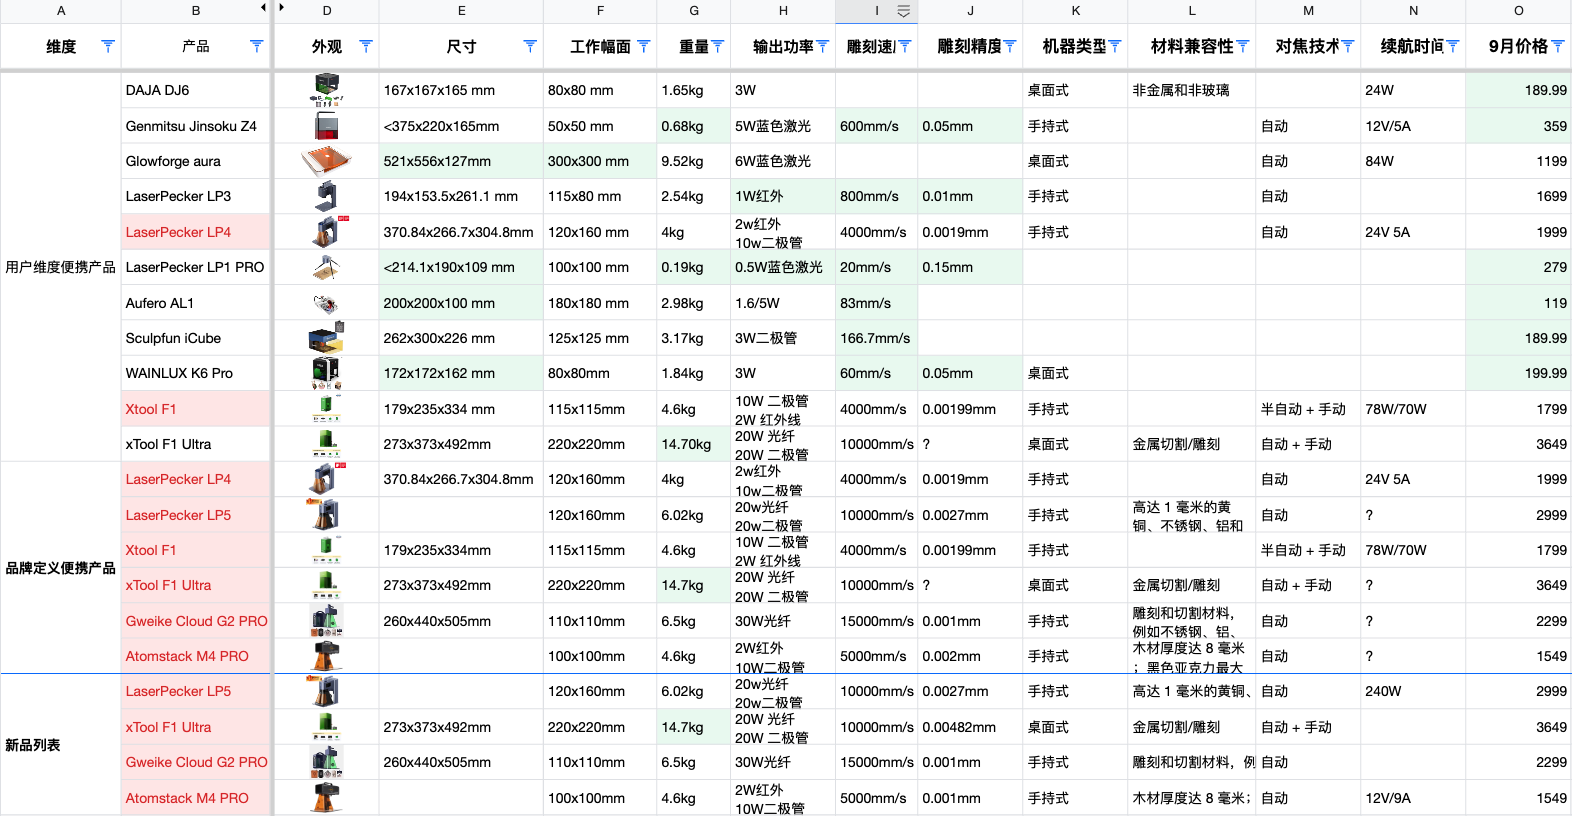Screen dimensions: 1572x816
Task: Select precision cell 0.15mm
Action: [970, 267]
